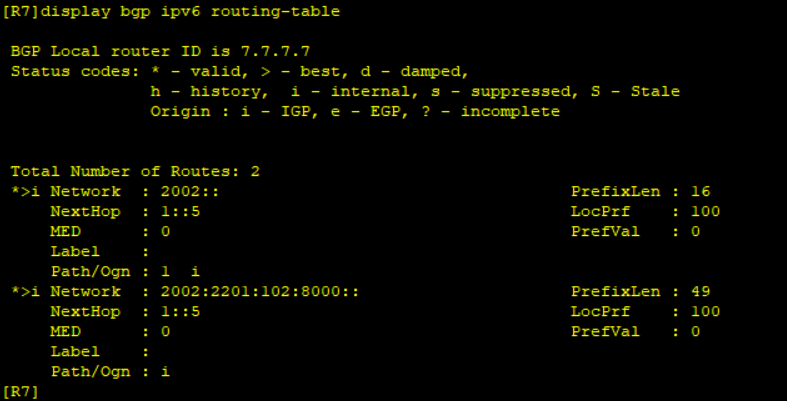Click the second NextHop value 1::5
Image resolution: width=787 pixels, height=401 pixels.
pyautogui.click(x=180, y=312)
